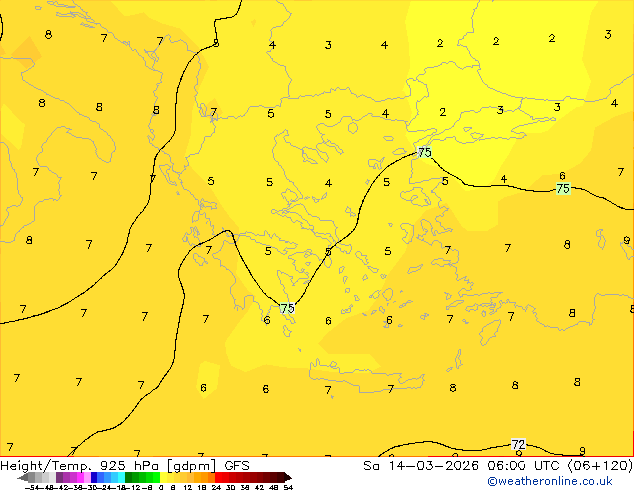Click the right arrow end of color scale

coord(288,478)
